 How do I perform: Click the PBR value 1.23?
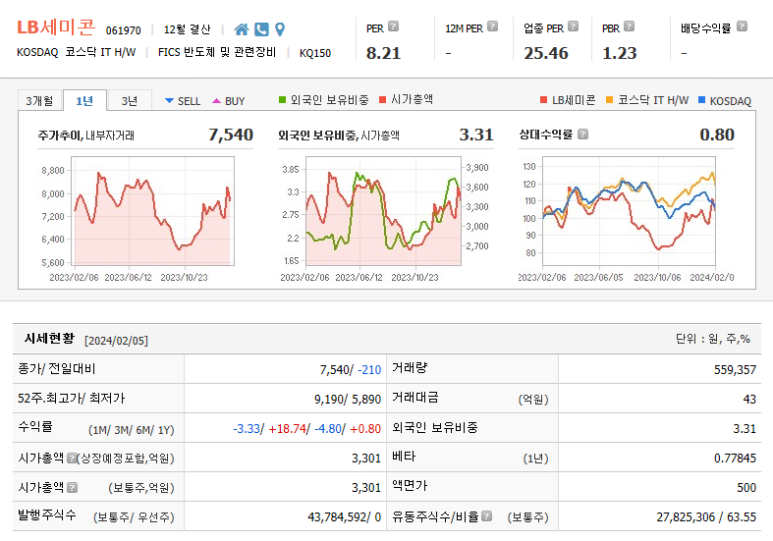[620, 53]
